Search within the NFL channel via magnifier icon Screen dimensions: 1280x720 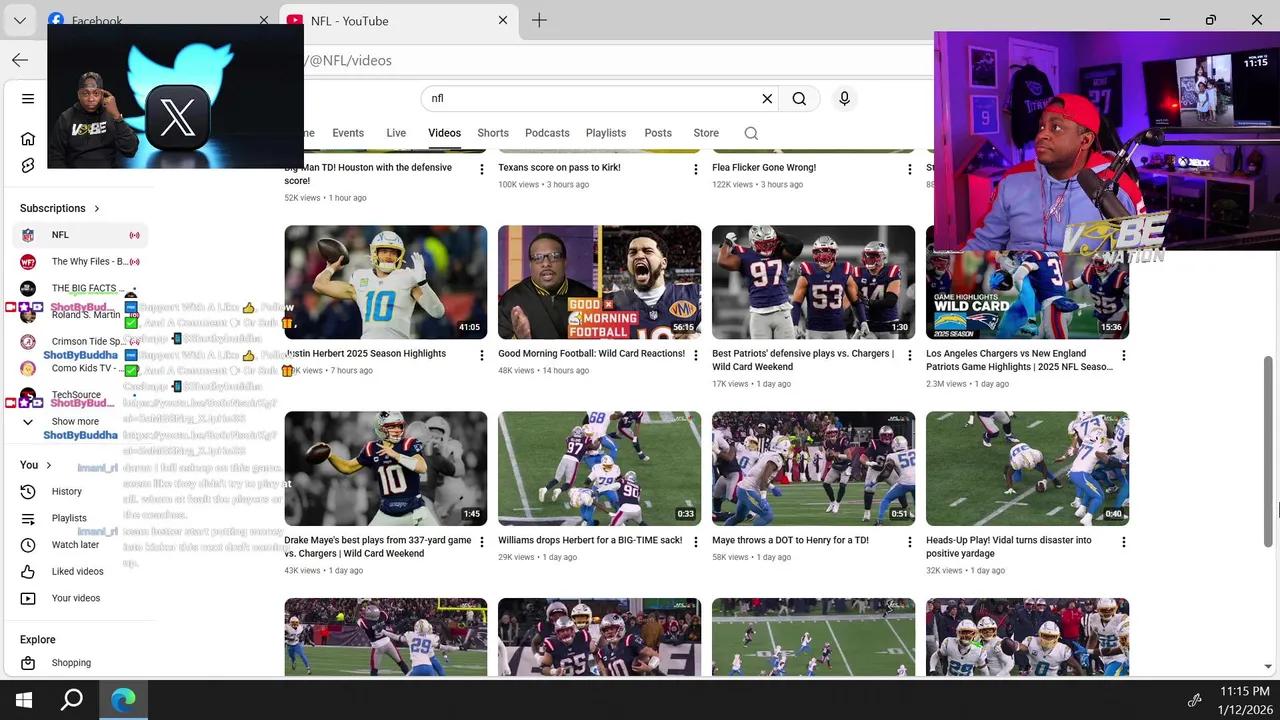click(x=751, y=133)
